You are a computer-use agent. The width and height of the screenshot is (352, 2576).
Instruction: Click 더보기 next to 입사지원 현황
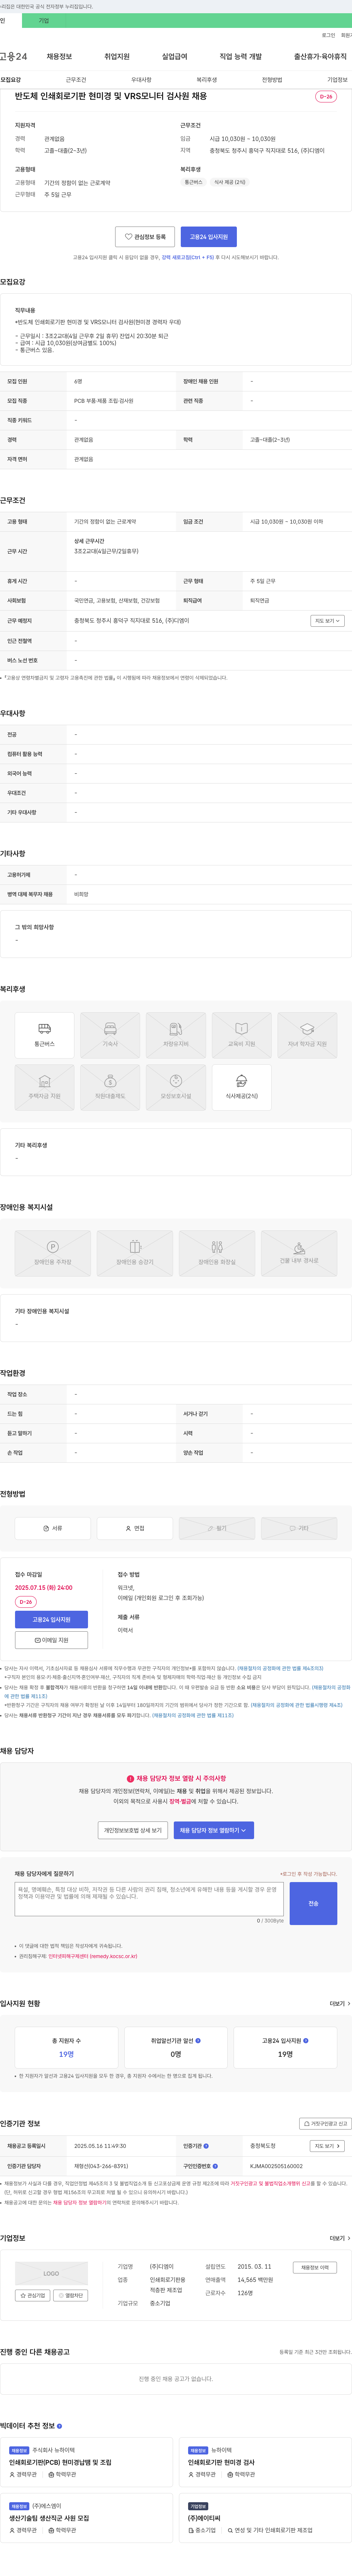click(340, 2004)
